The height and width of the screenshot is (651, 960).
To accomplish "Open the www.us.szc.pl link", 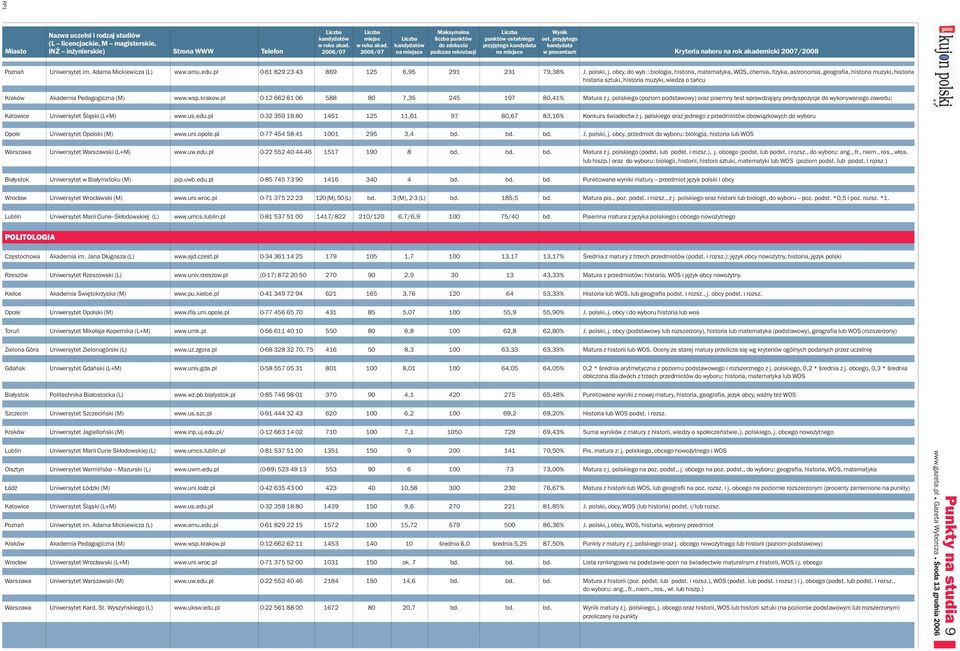I will [192, 413].
